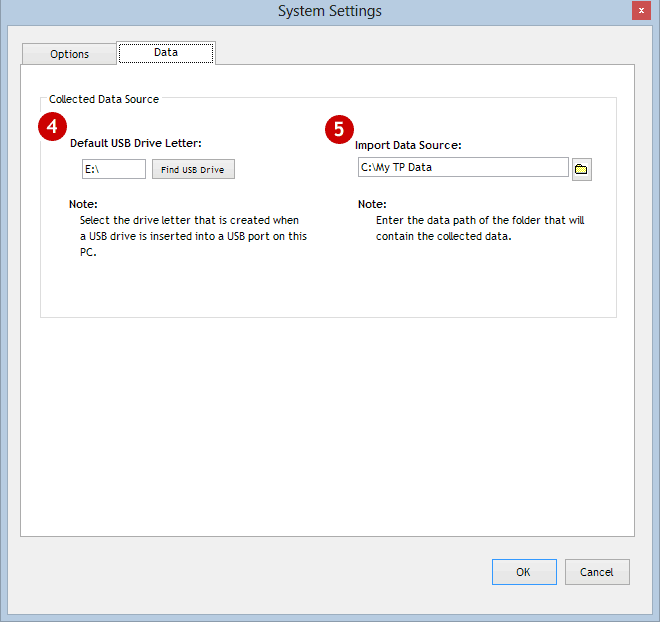This screenshot has height=622, width=660.
Task: Click the Import Data Source path field
Action: point(462,167)
